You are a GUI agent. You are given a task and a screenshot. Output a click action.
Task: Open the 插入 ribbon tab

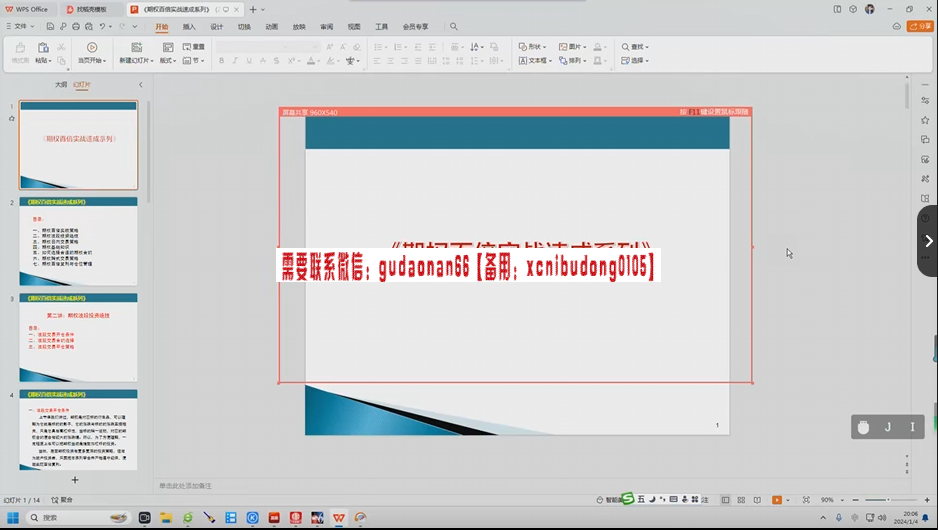(x=189, y=27)
